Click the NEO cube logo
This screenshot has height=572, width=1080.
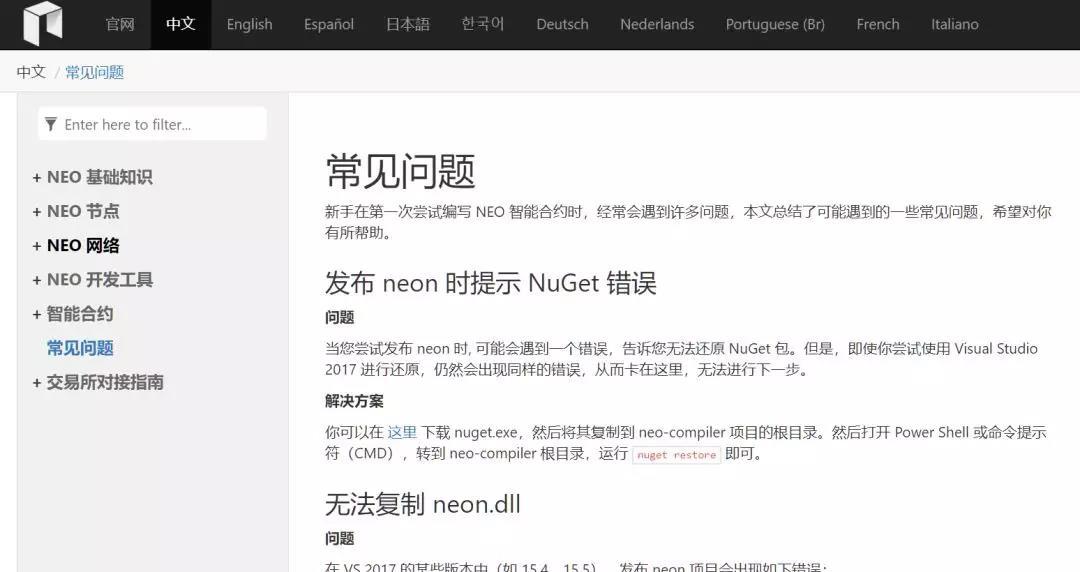point(43,23)
